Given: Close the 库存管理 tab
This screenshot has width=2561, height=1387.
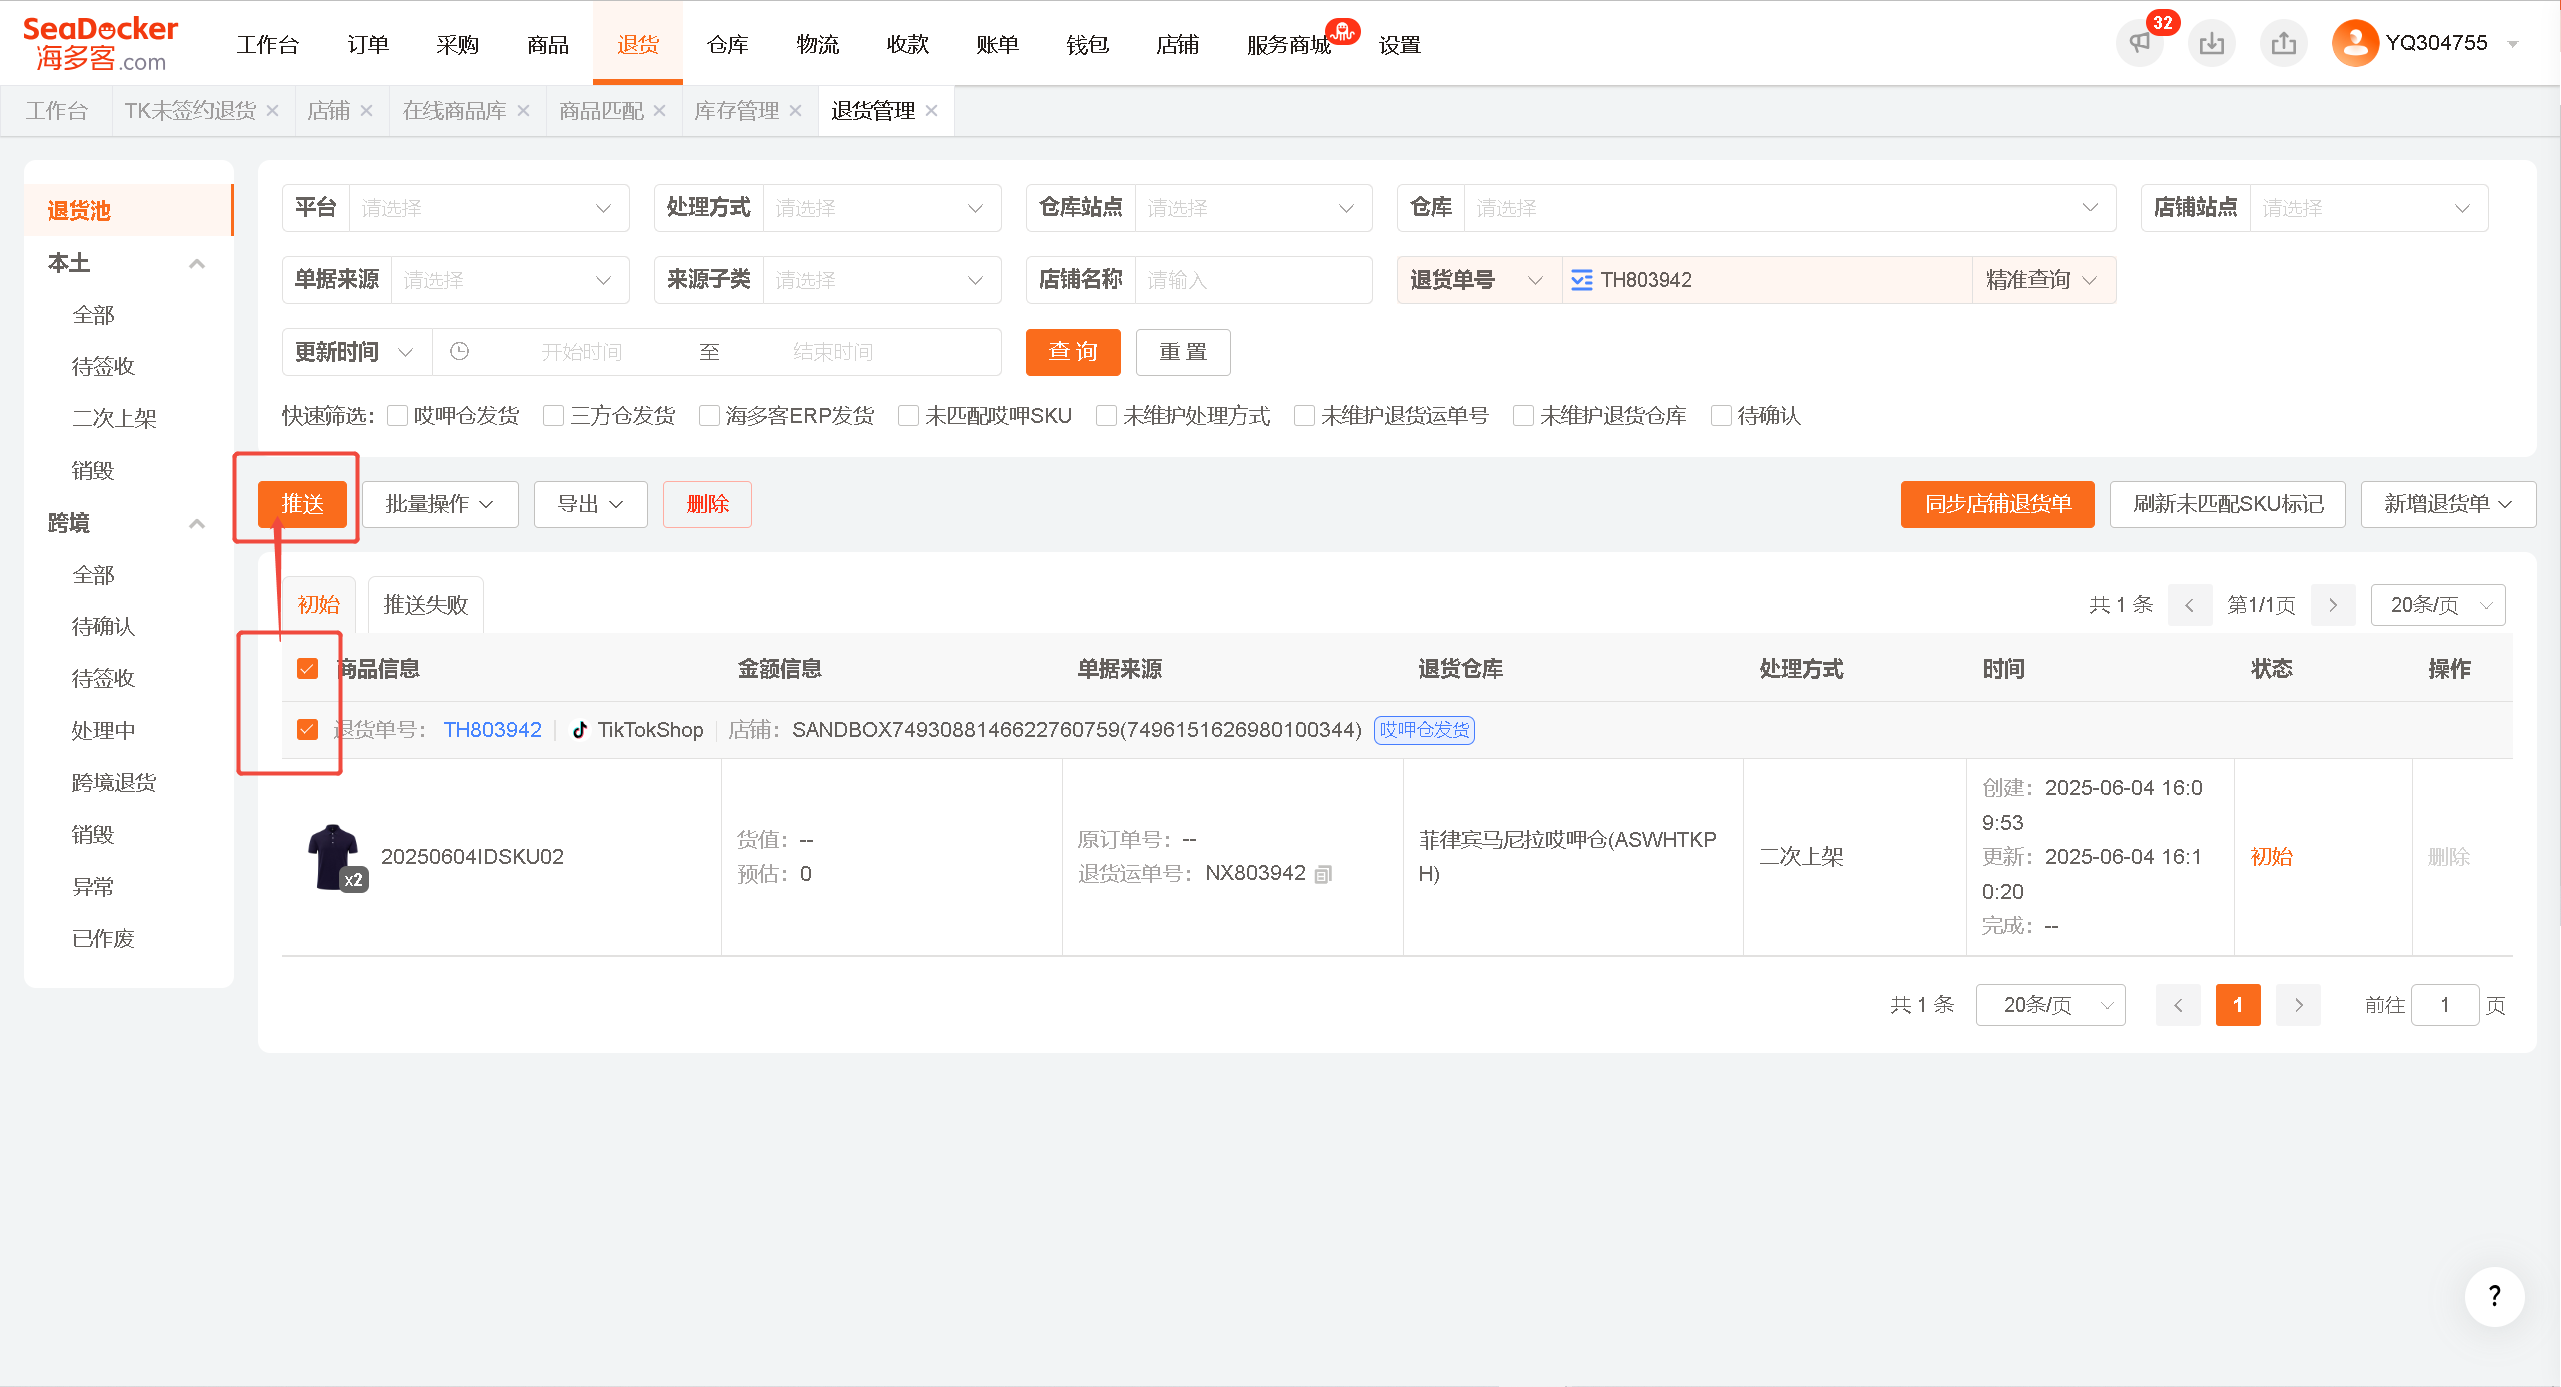Looking at the screenshot, I should 795,111.
